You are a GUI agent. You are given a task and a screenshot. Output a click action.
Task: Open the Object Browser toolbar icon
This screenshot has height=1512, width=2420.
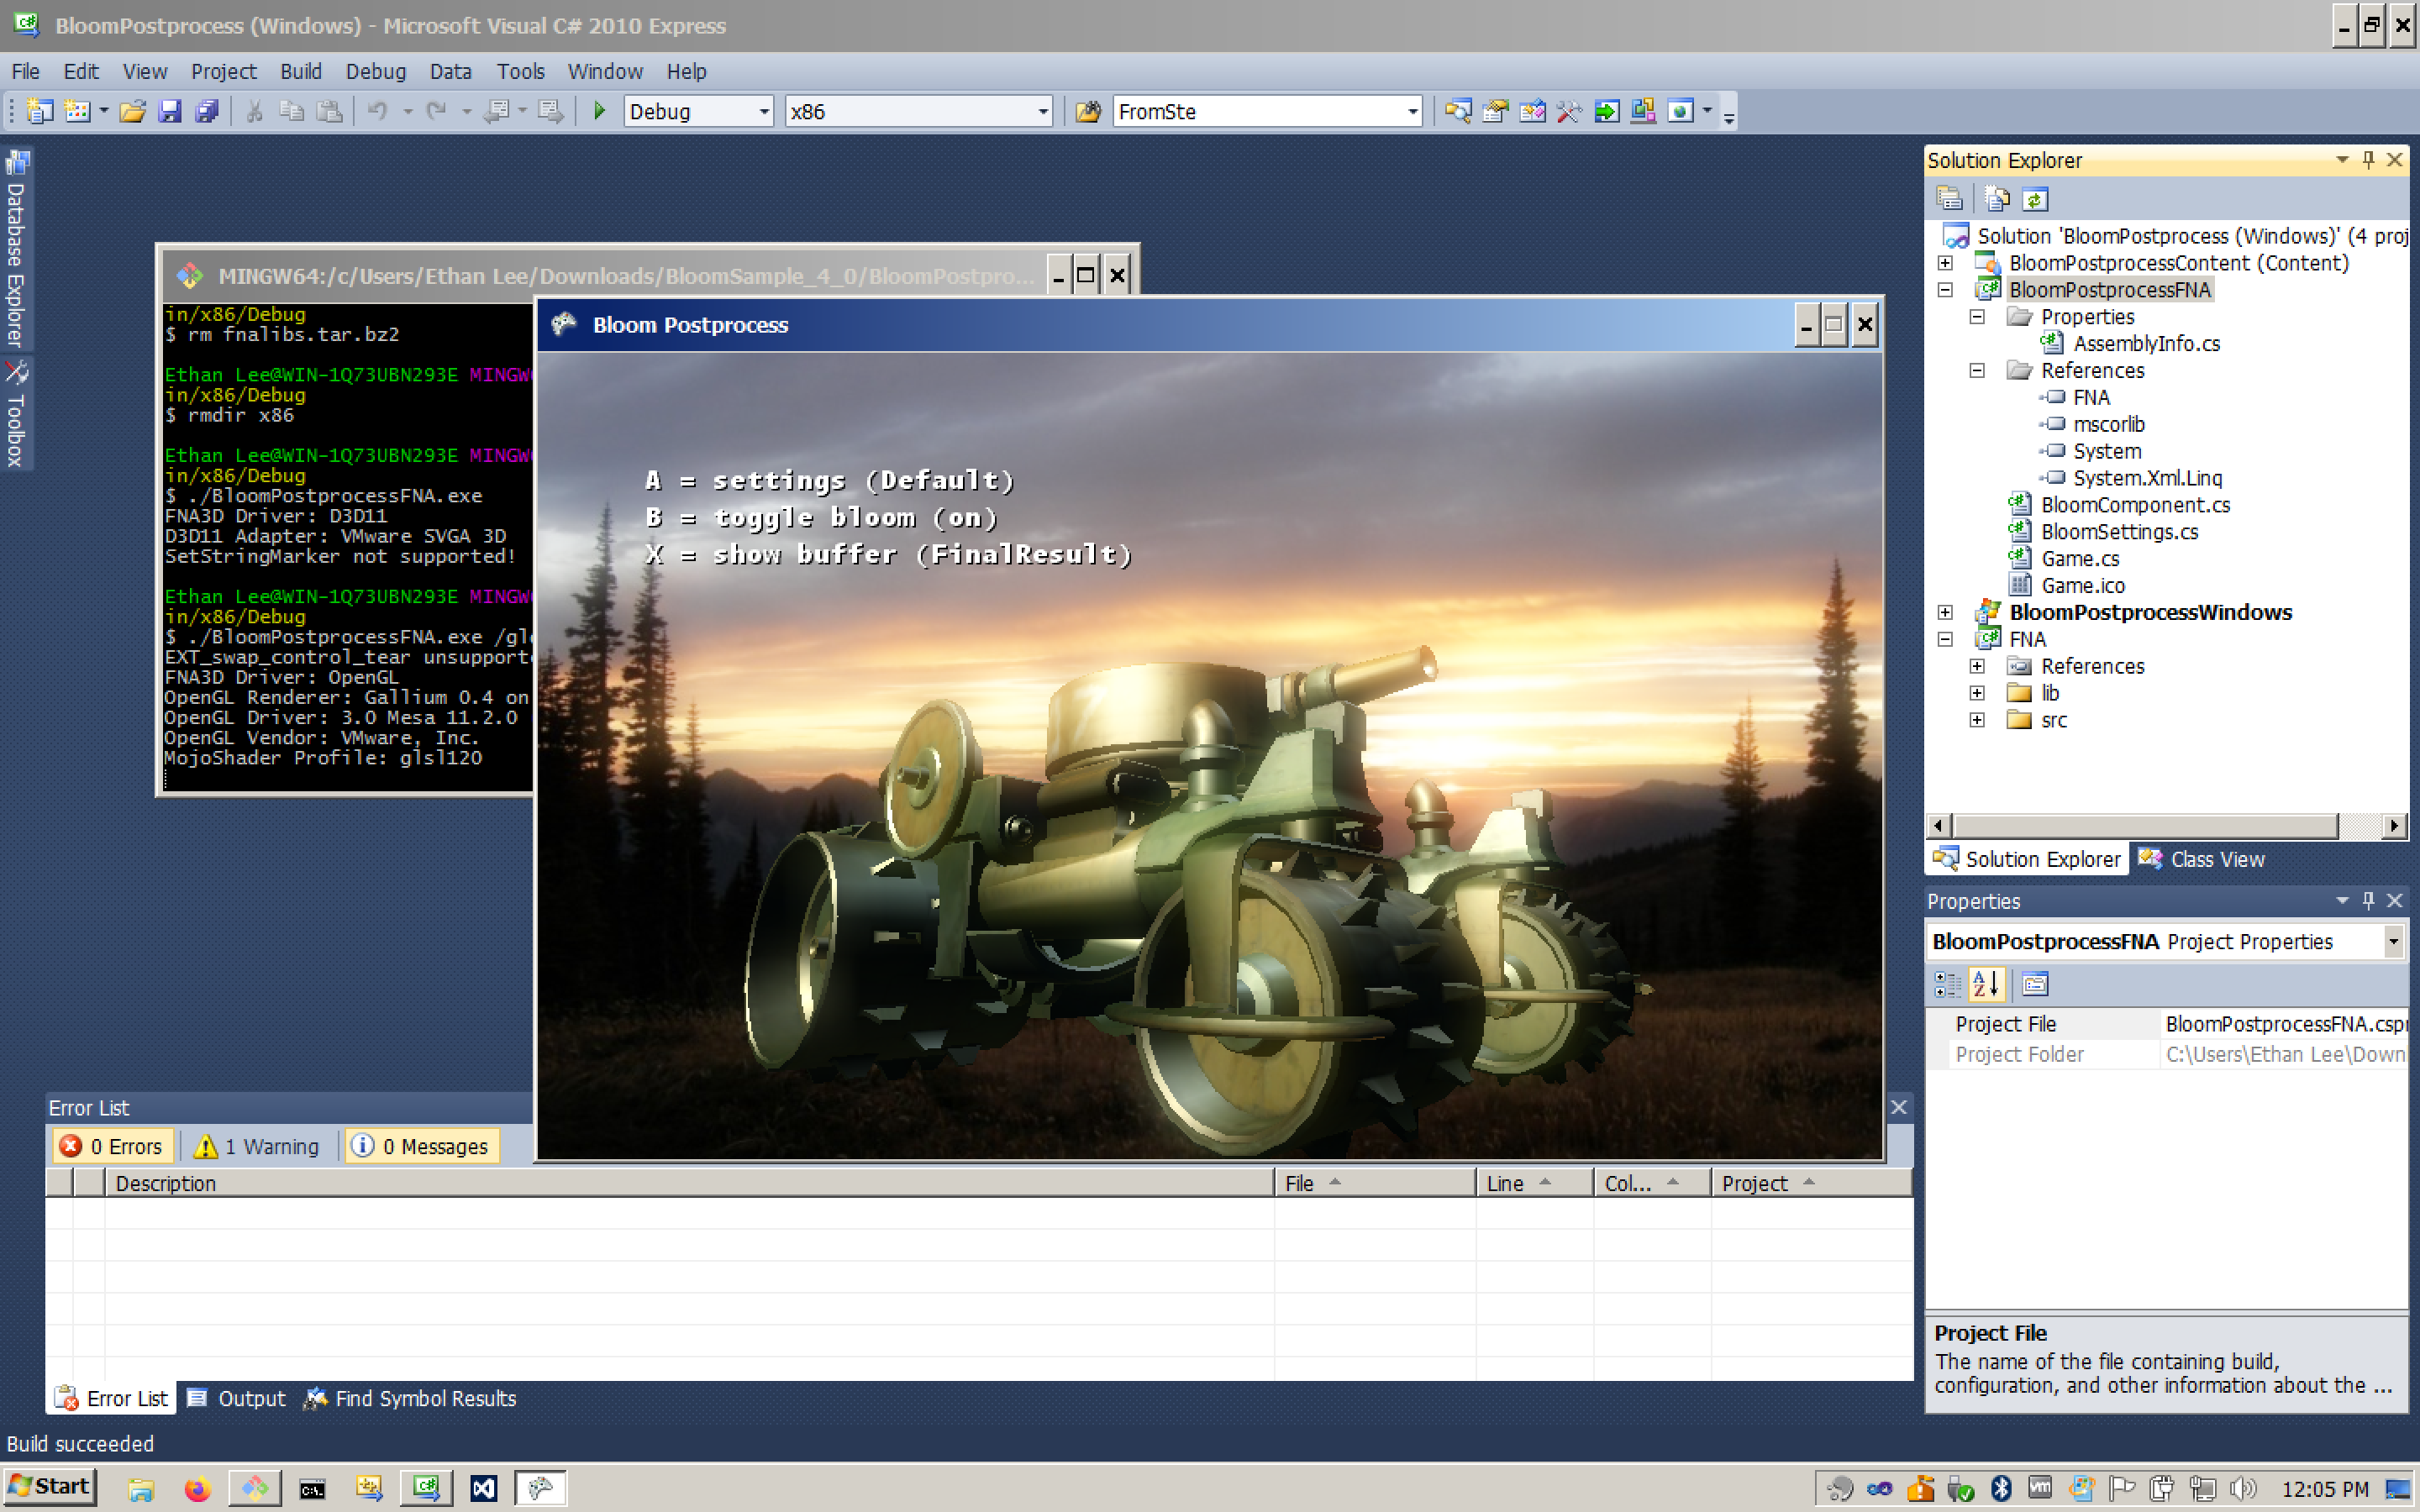click(1531, 112)
